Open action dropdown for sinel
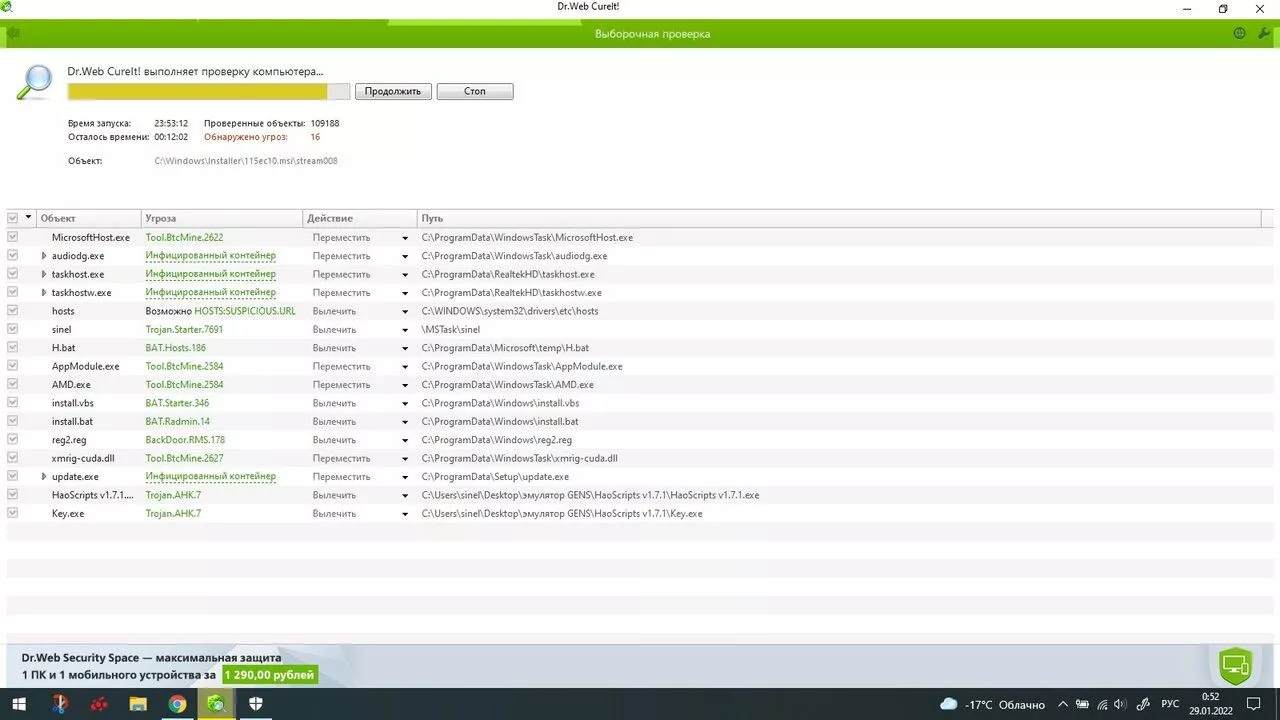The height and width of the screenshot is (720, 1280). (405, 330)
